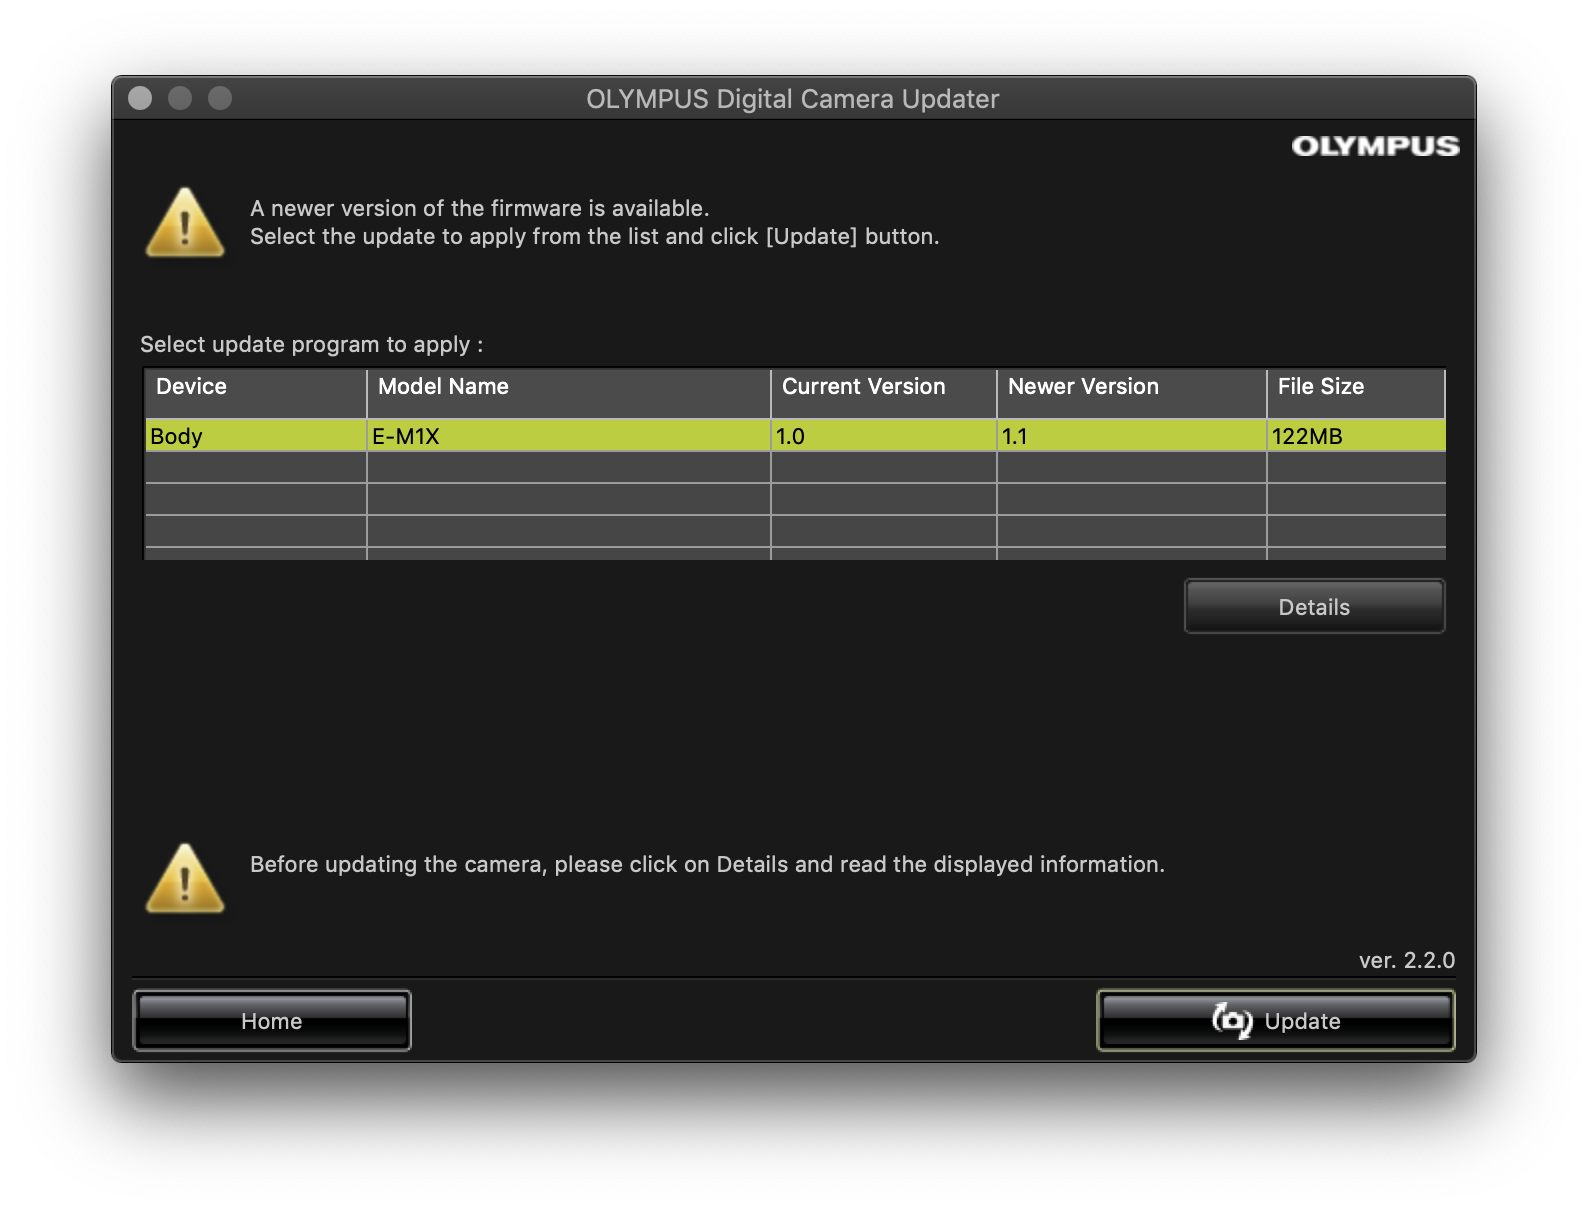Screen dimensions: 1588x1210
Task: Click the camera refresh icon on Update
Action: point(1232,1020)
